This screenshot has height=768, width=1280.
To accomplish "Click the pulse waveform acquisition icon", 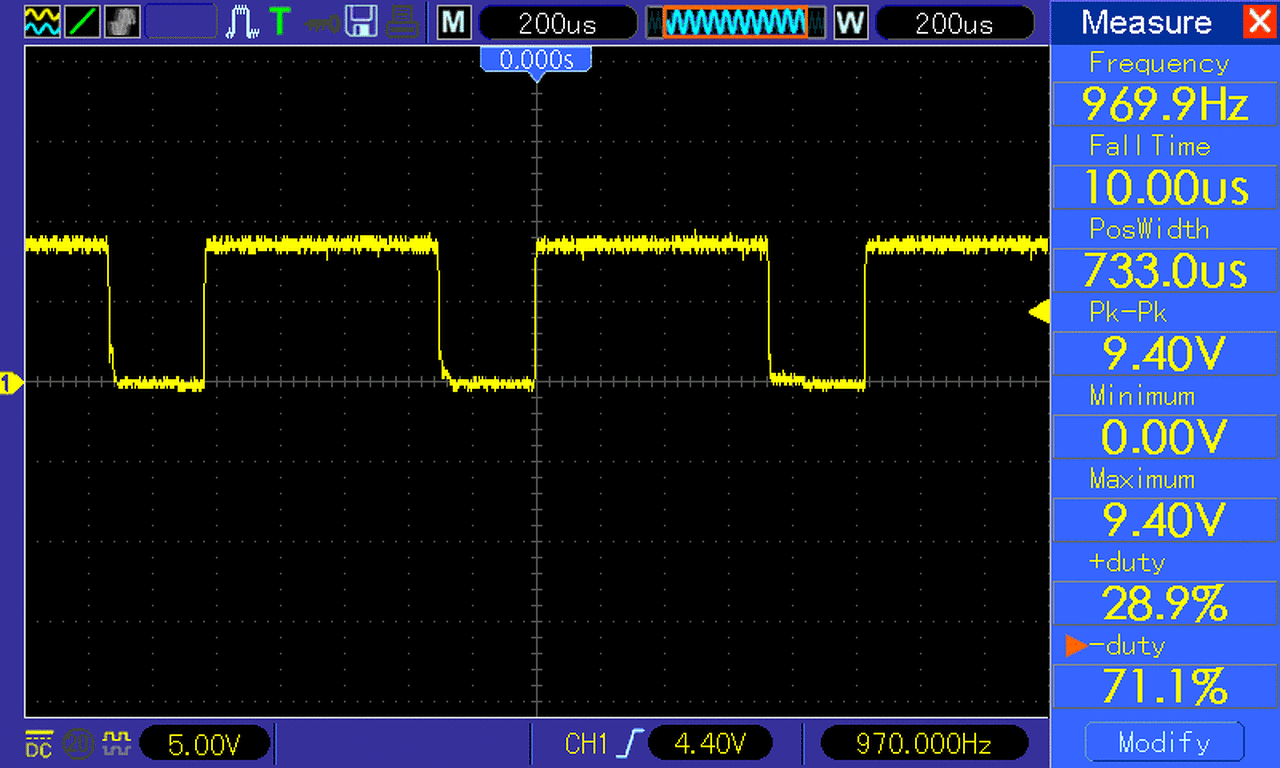I will [243, 21].
